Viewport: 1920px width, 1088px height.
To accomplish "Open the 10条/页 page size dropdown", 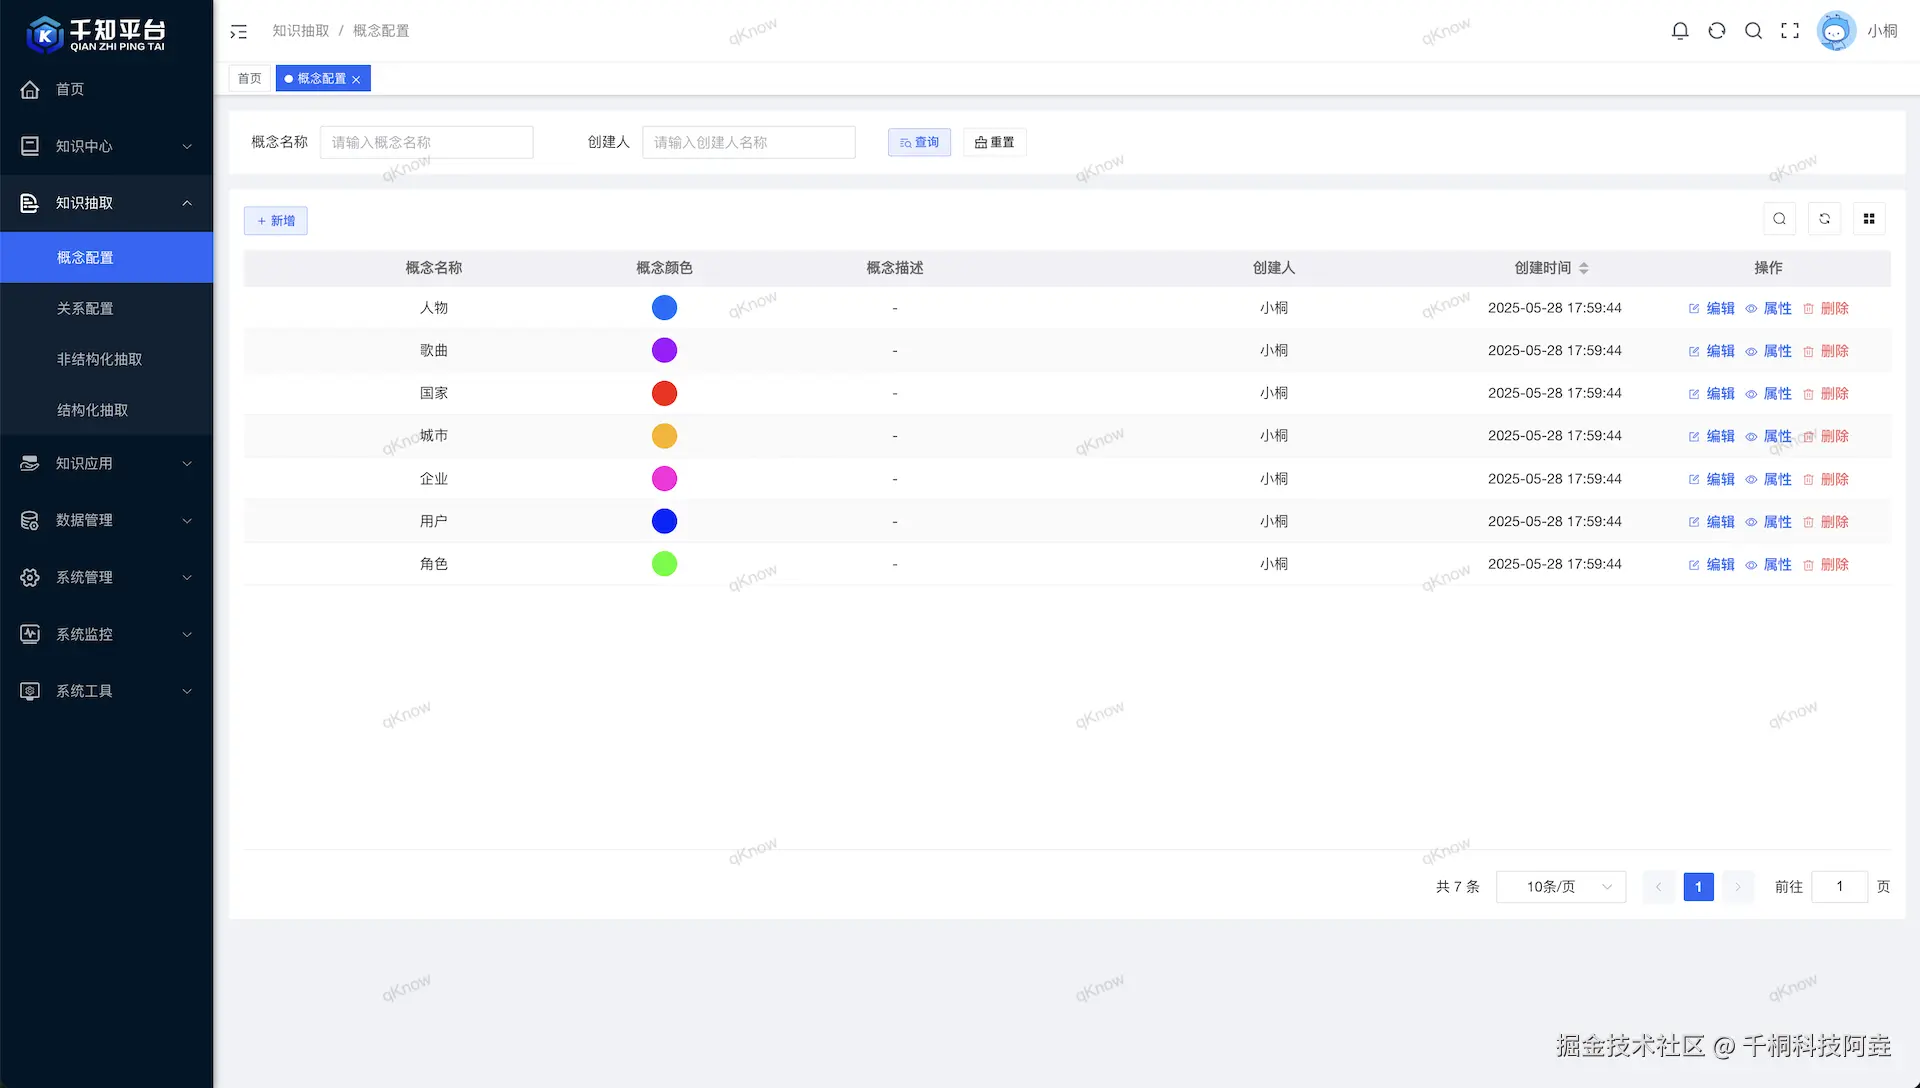I will tap(1560, 887).
